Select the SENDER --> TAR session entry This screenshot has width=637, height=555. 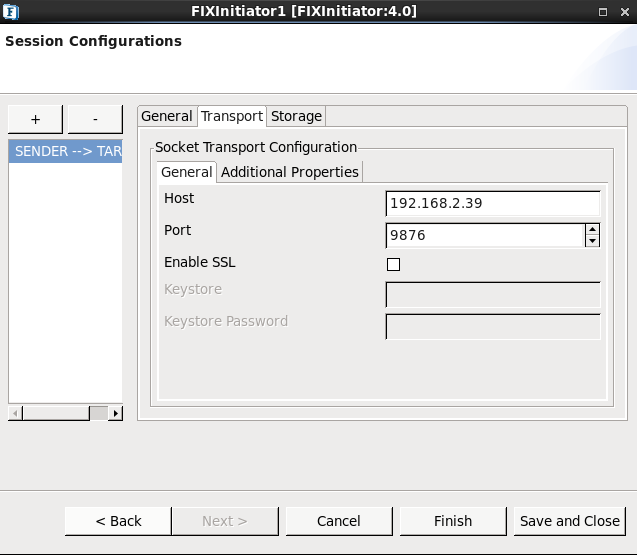[65, 151]
